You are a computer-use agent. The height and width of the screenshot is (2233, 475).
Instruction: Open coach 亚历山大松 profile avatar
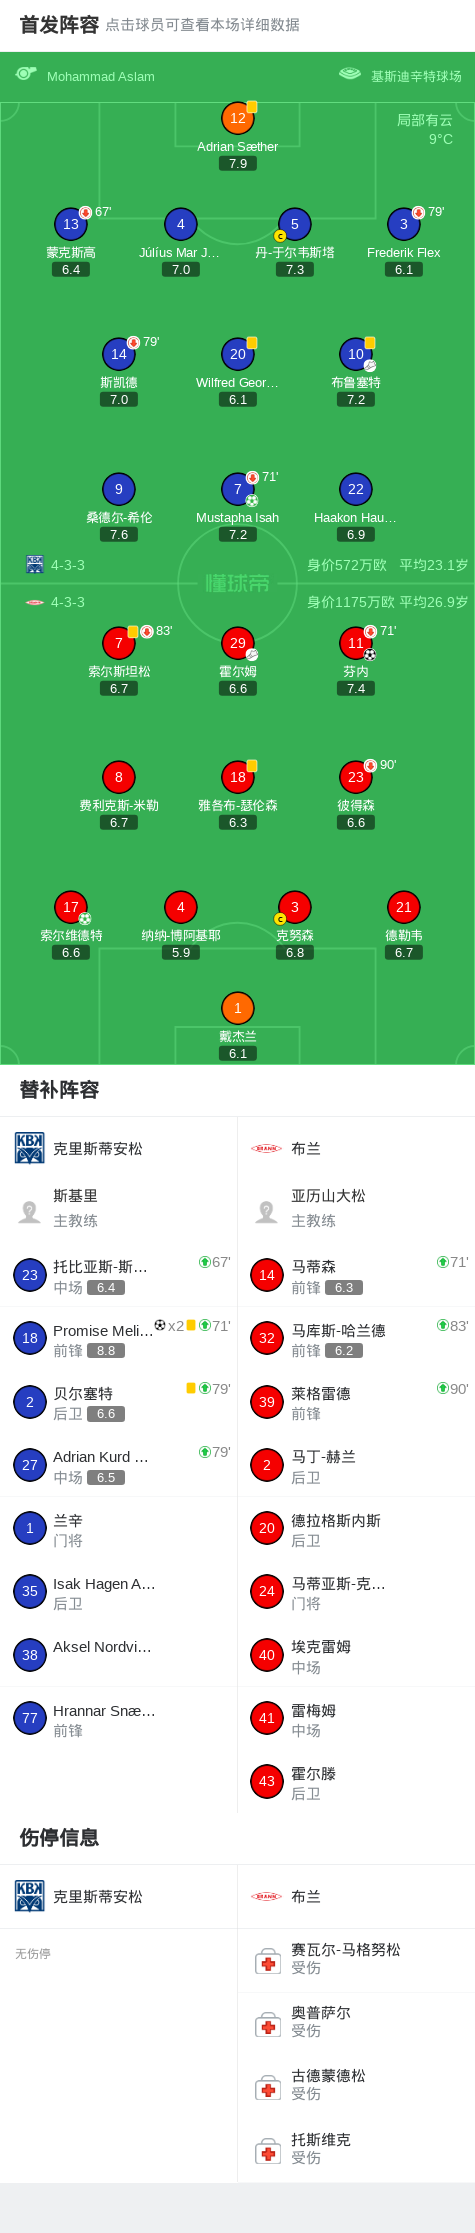pos(267,1211)
